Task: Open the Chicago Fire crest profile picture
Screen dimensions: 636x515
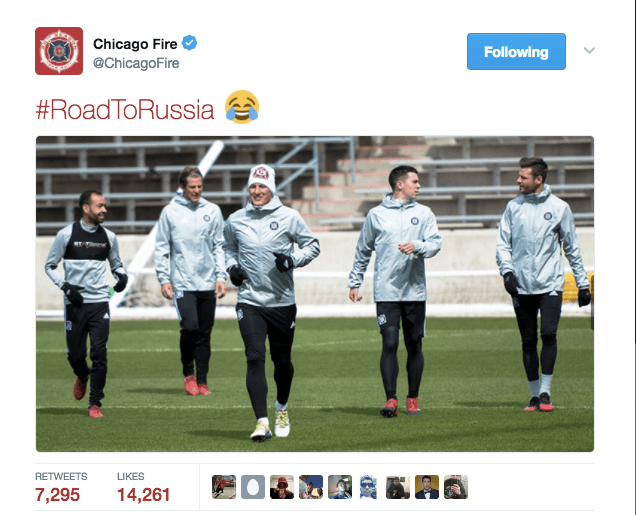Action: click(59, 51)
